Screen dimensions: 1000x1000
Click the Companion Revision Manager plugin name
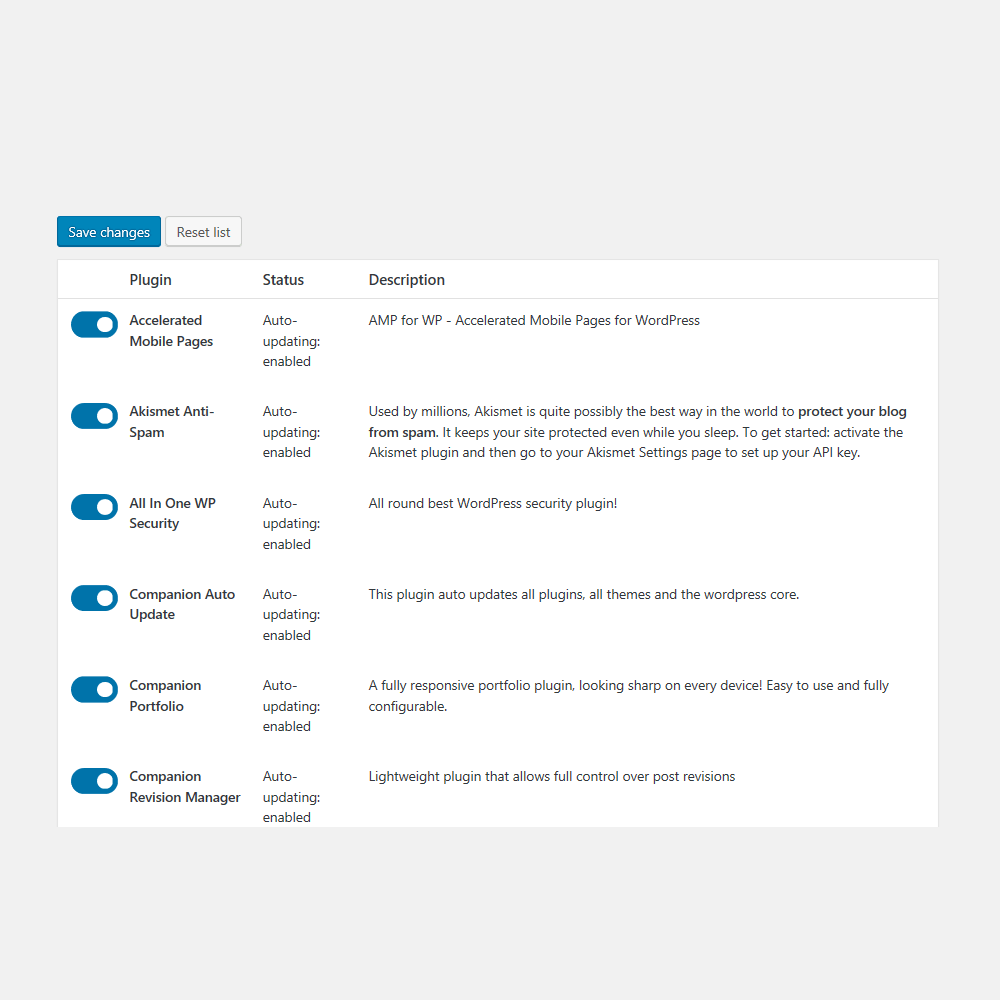tap(185, 787)
